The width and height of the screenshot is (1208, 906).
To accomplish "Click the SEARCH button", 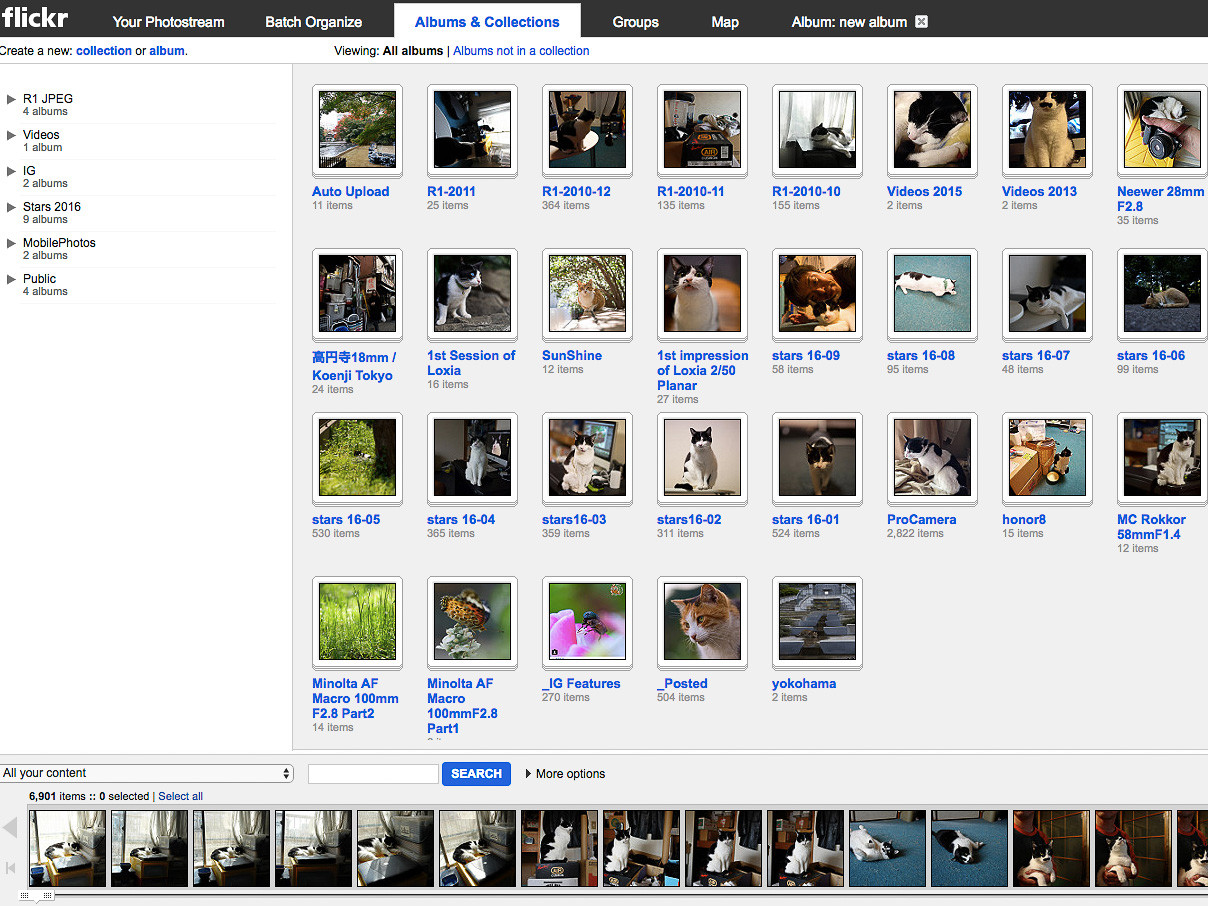I will [476, 773].
